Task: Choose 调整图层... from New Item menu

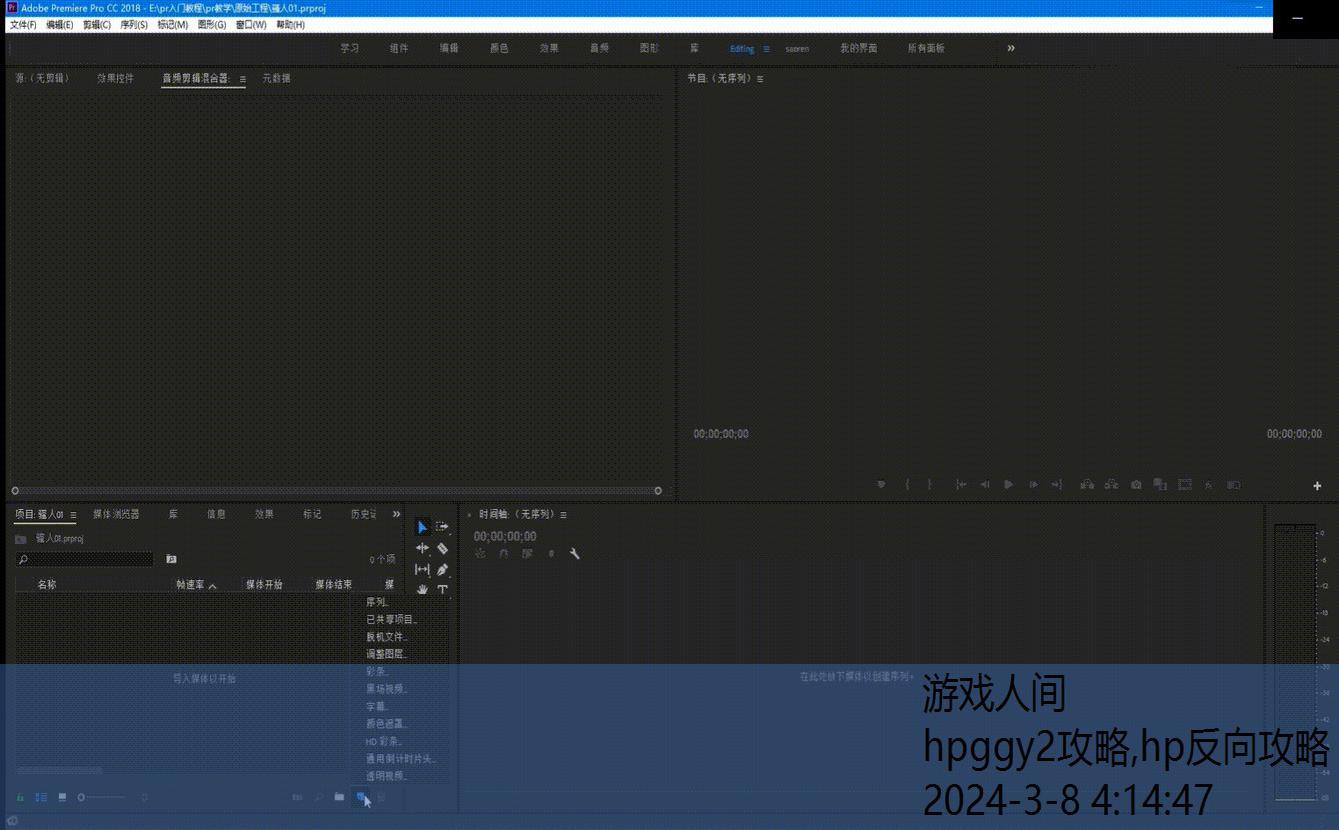Action: click(x=387, y=654)
